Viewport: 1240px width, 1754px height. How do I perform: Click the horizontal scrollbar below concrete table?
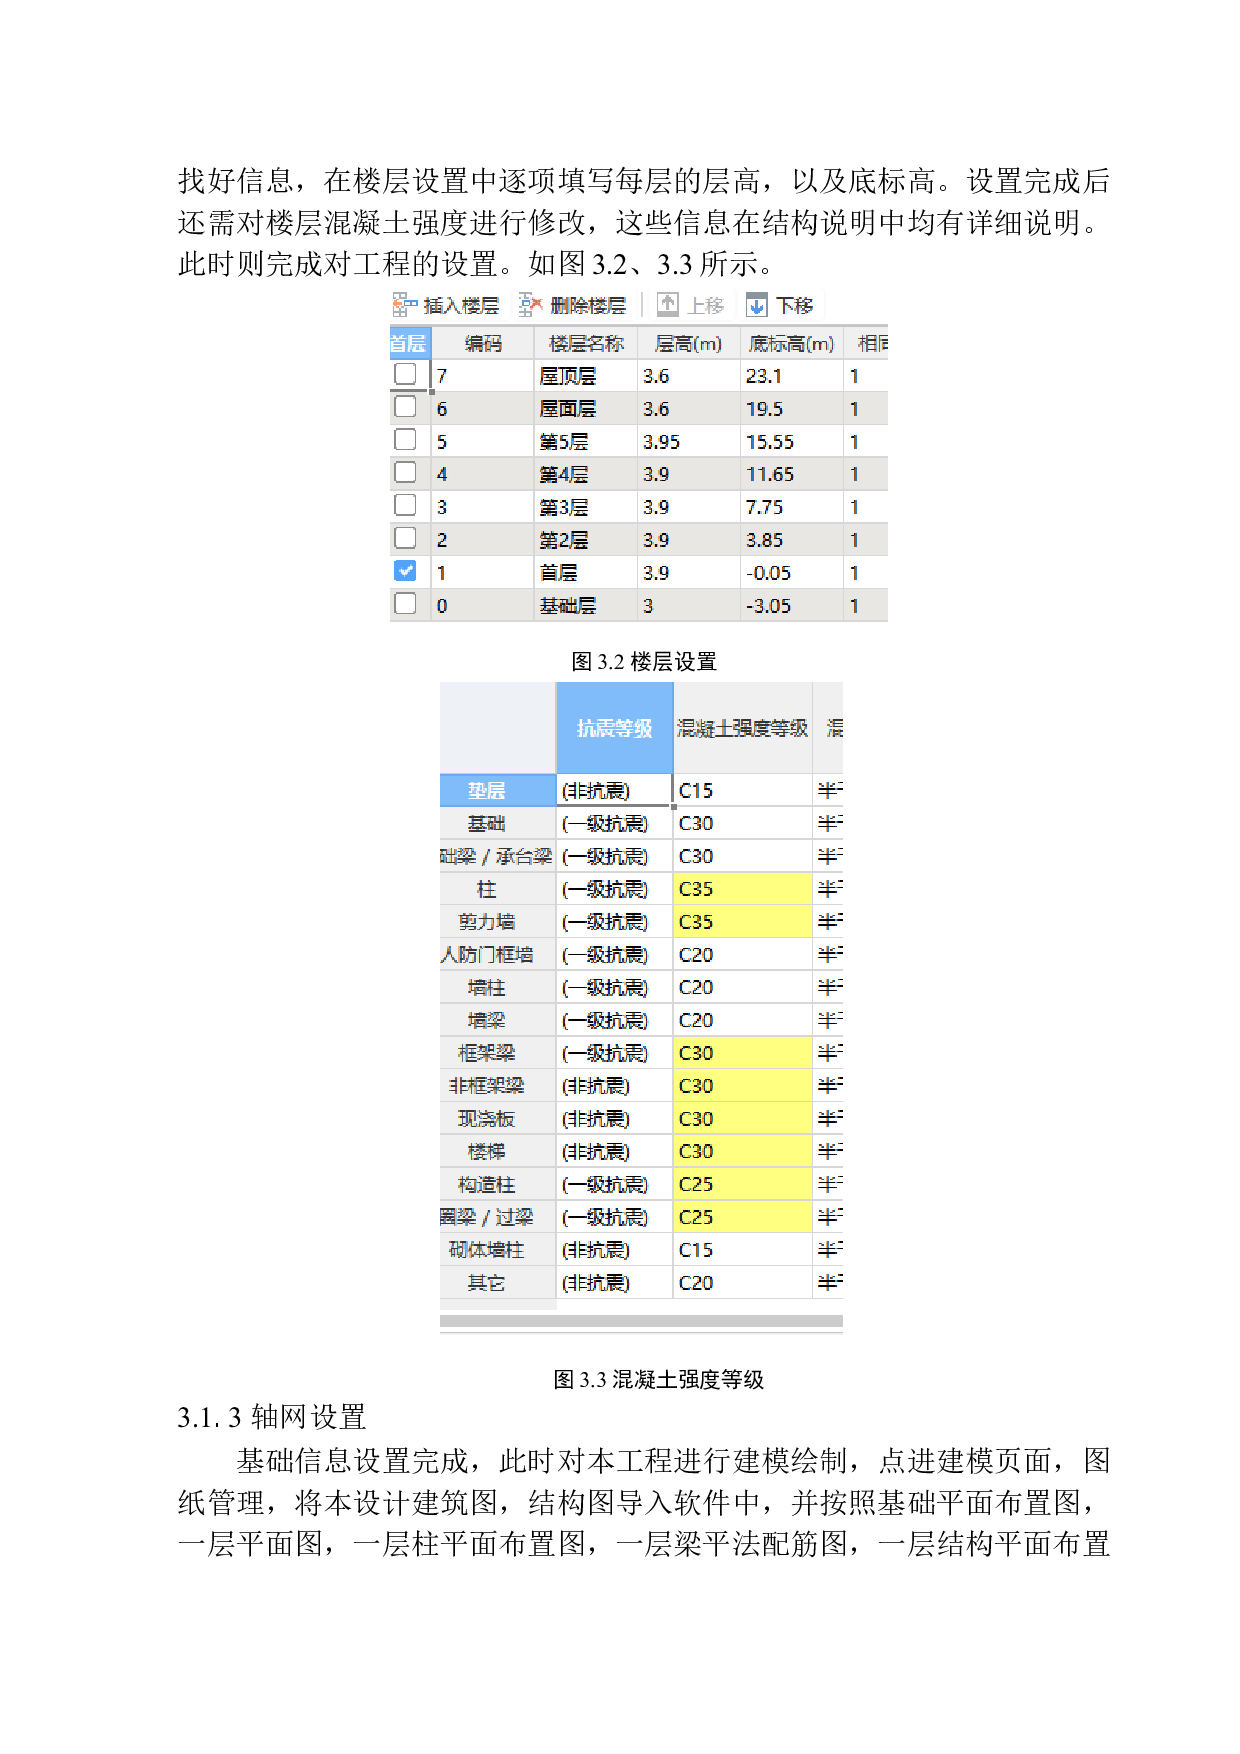pos(641,1321)
